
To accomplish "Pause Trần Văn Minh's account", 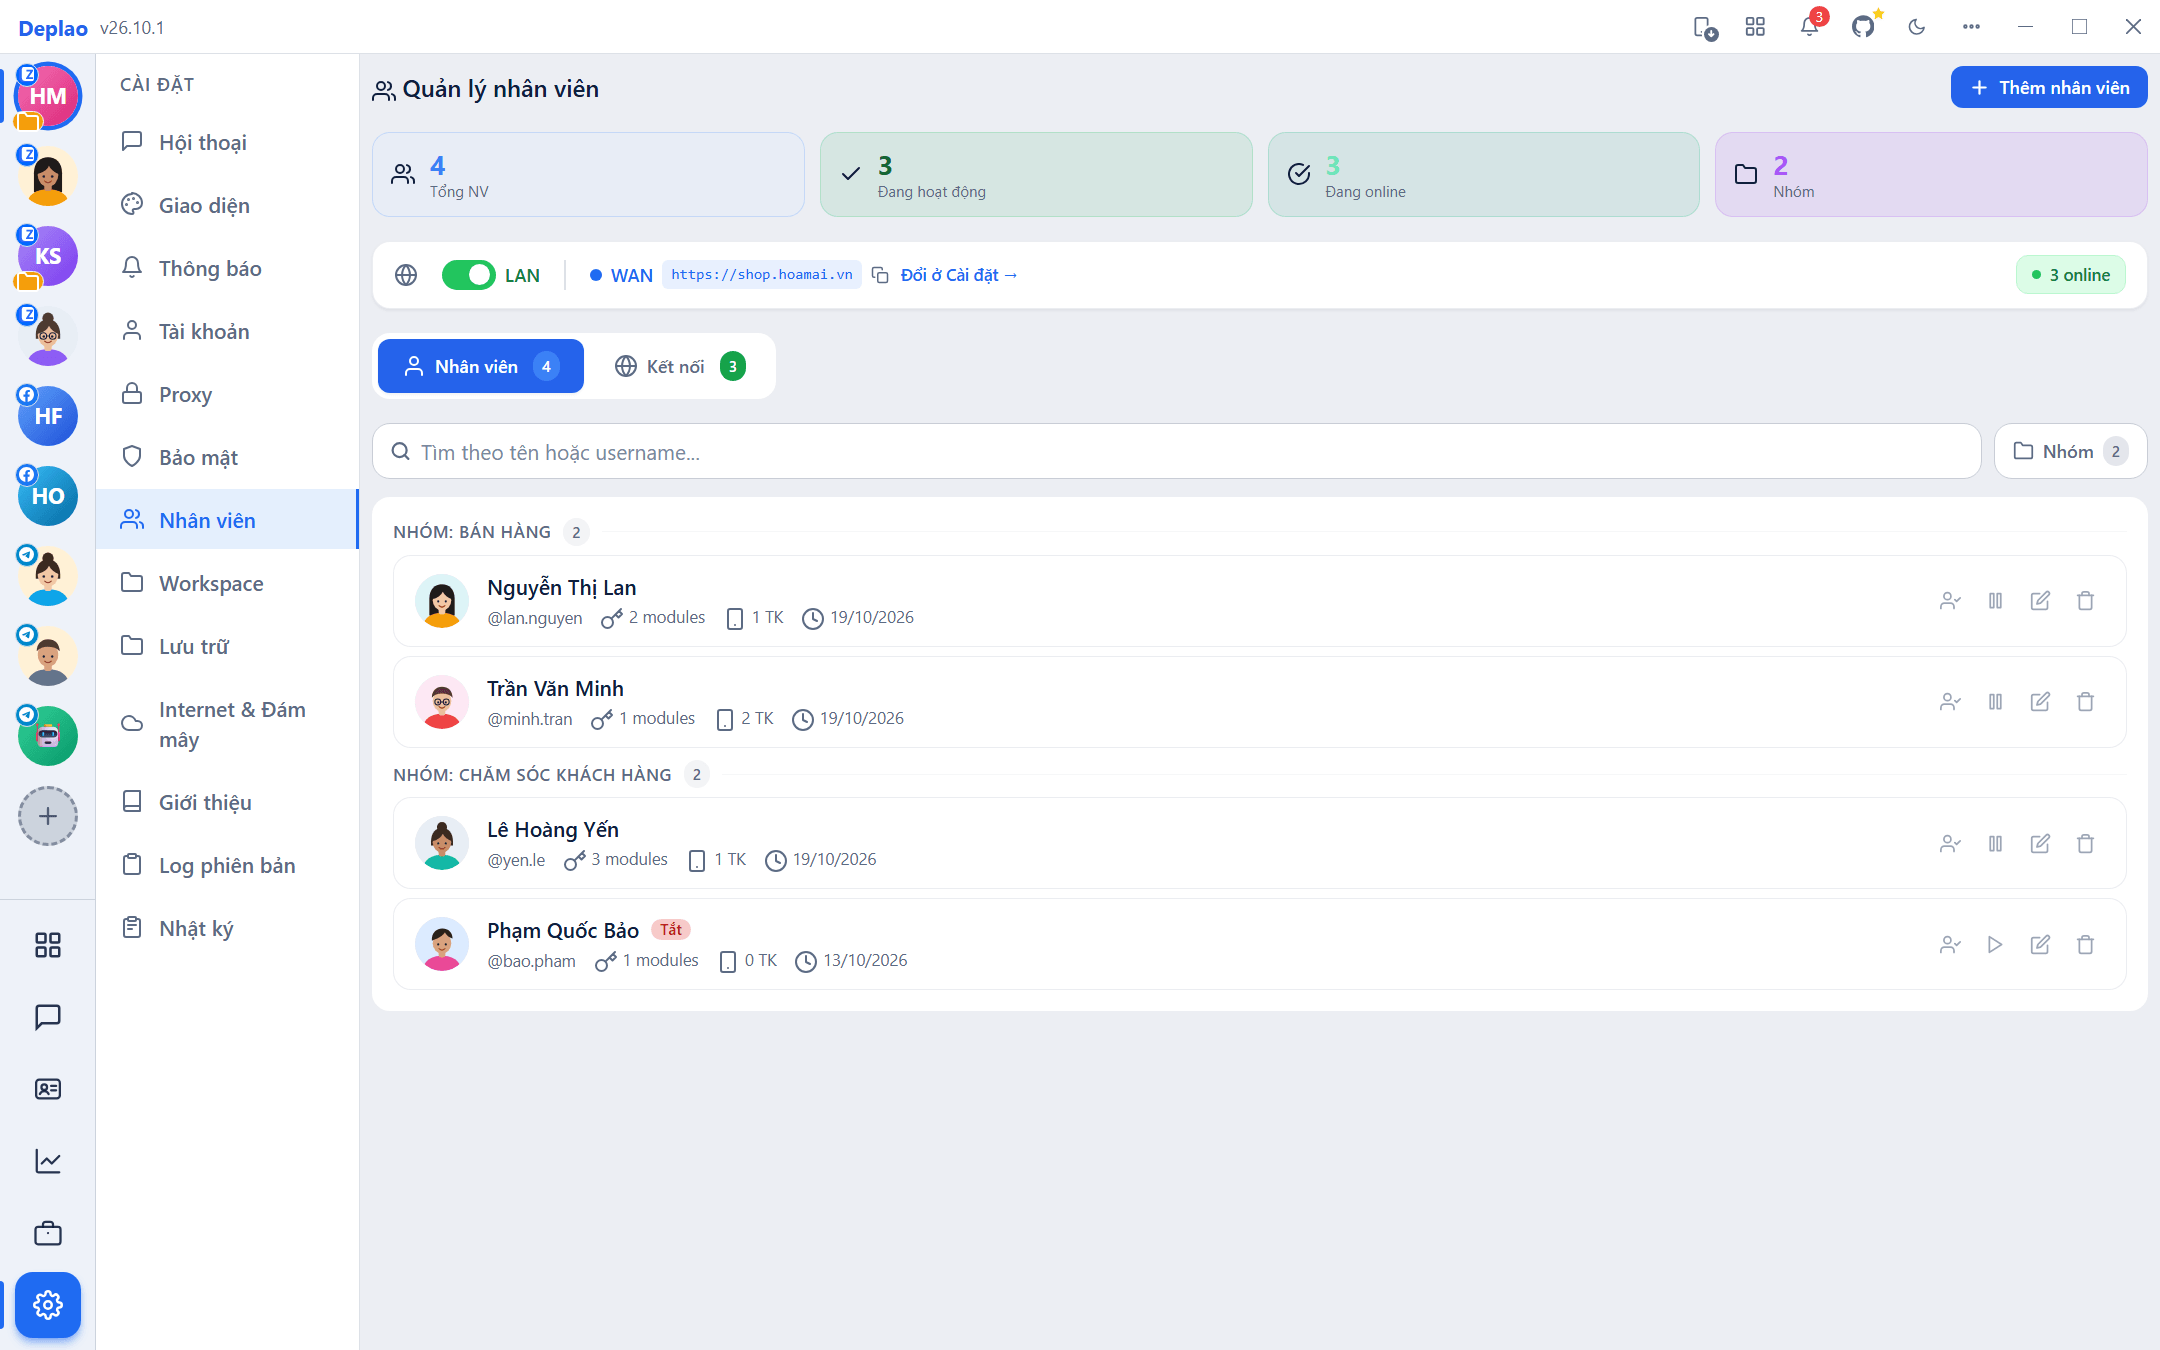I will (1995, 702).
